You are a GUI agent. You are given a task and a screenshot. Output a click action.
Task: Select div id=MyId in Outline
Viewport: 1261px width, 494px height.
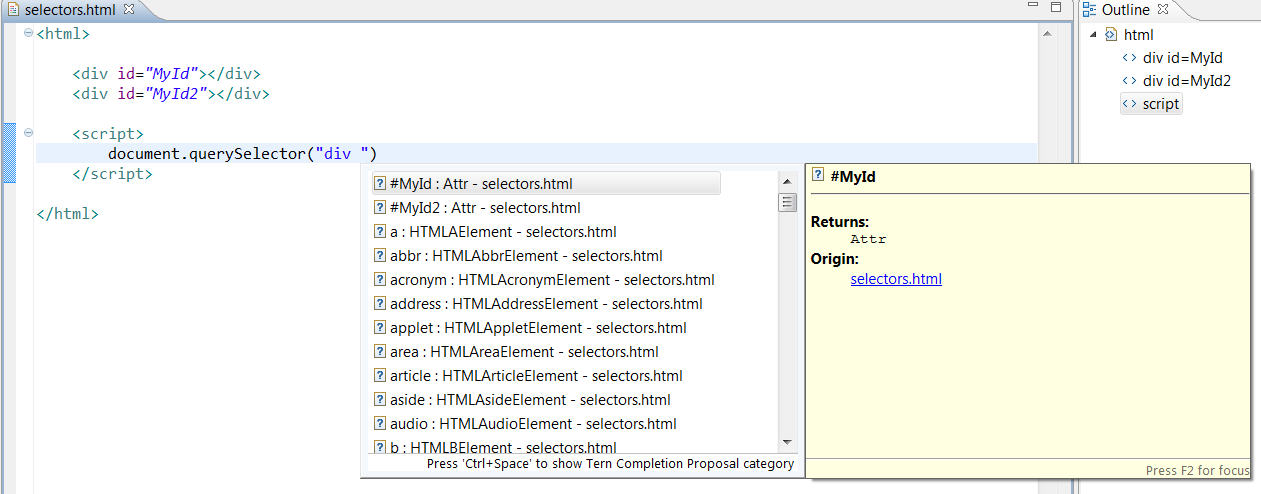(x=1183, y=58)
